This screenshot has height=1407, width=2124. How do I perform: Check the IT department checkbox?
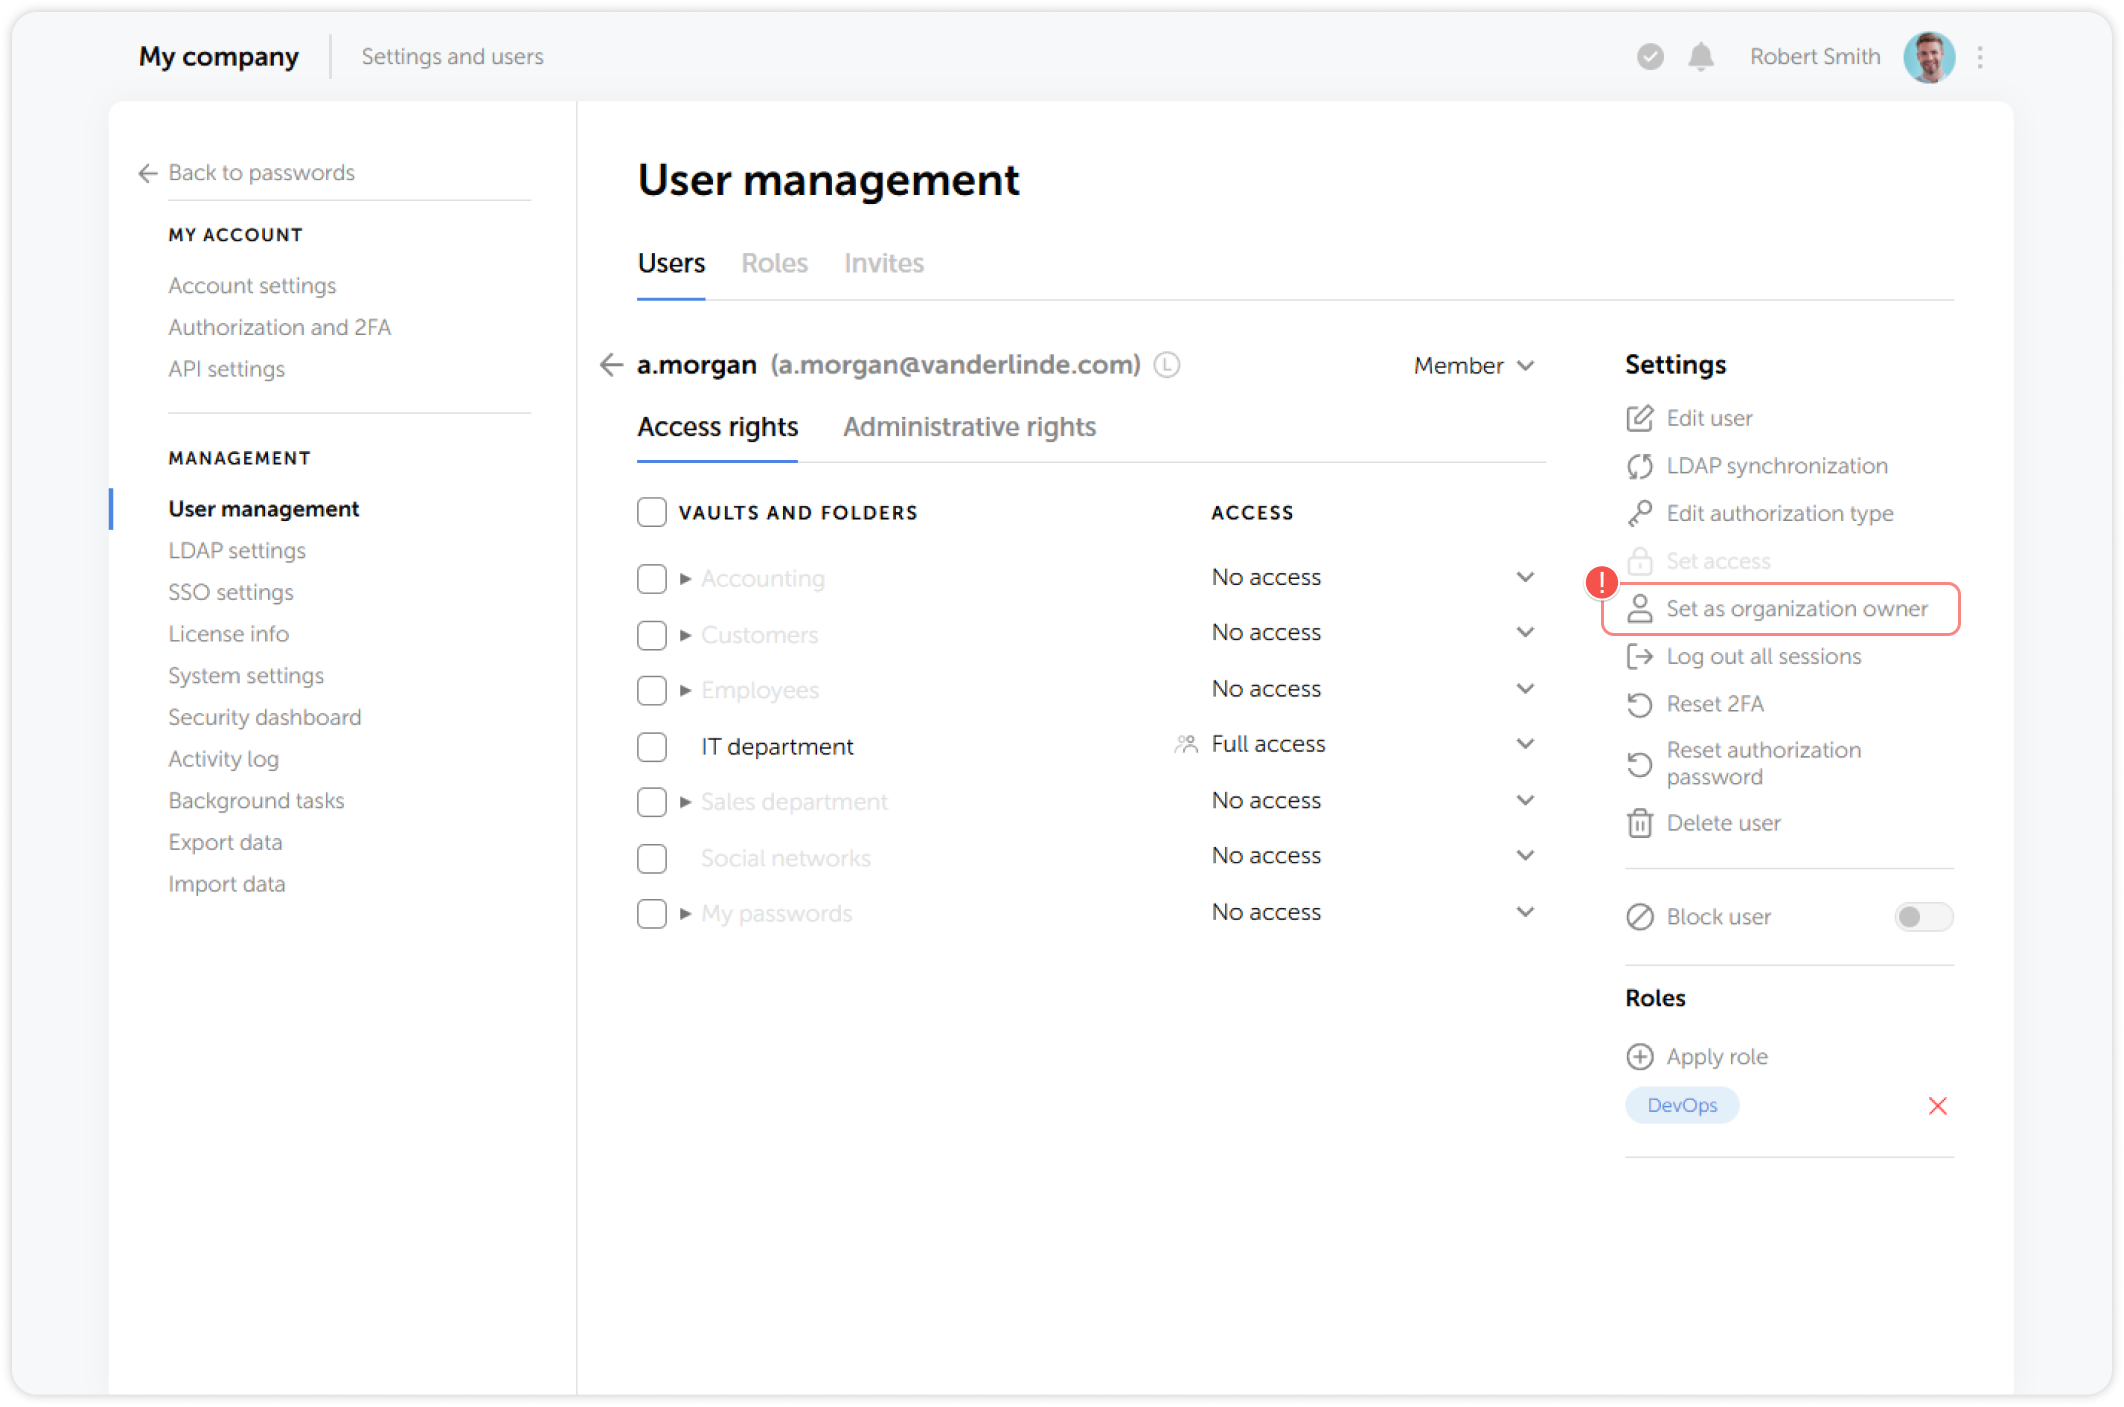[x=651, y=746]
